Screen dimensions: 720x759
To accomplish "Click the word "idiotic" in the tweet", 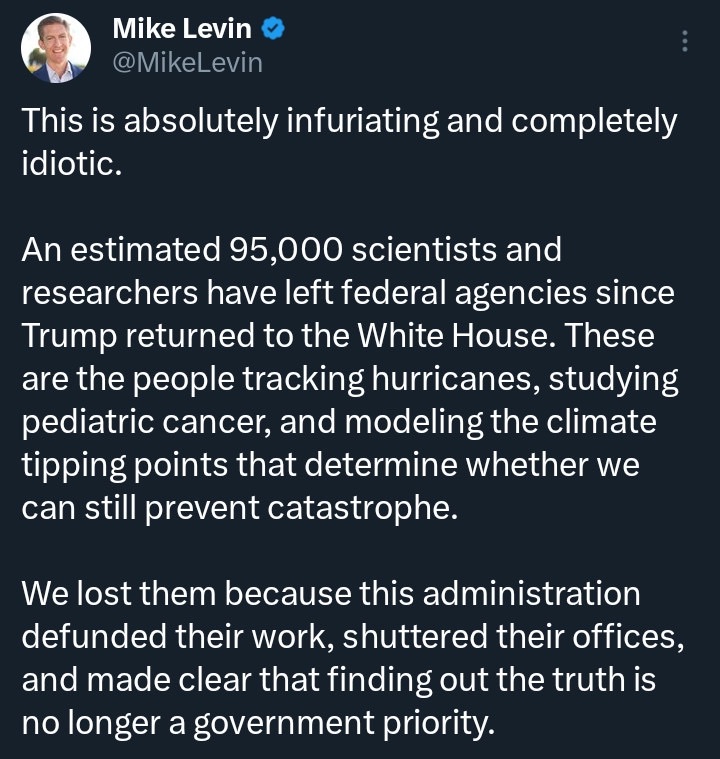I will (70, 164).
